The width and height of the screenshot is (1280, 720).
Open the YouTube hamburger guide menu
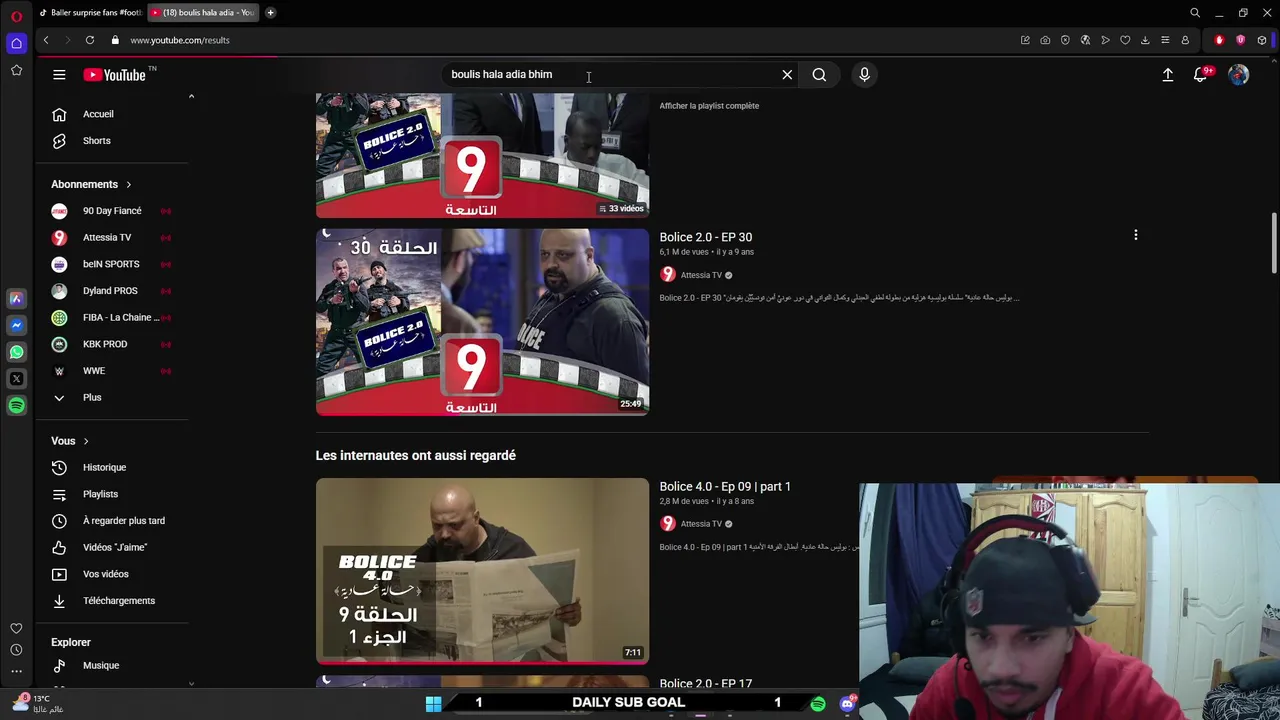59,75
